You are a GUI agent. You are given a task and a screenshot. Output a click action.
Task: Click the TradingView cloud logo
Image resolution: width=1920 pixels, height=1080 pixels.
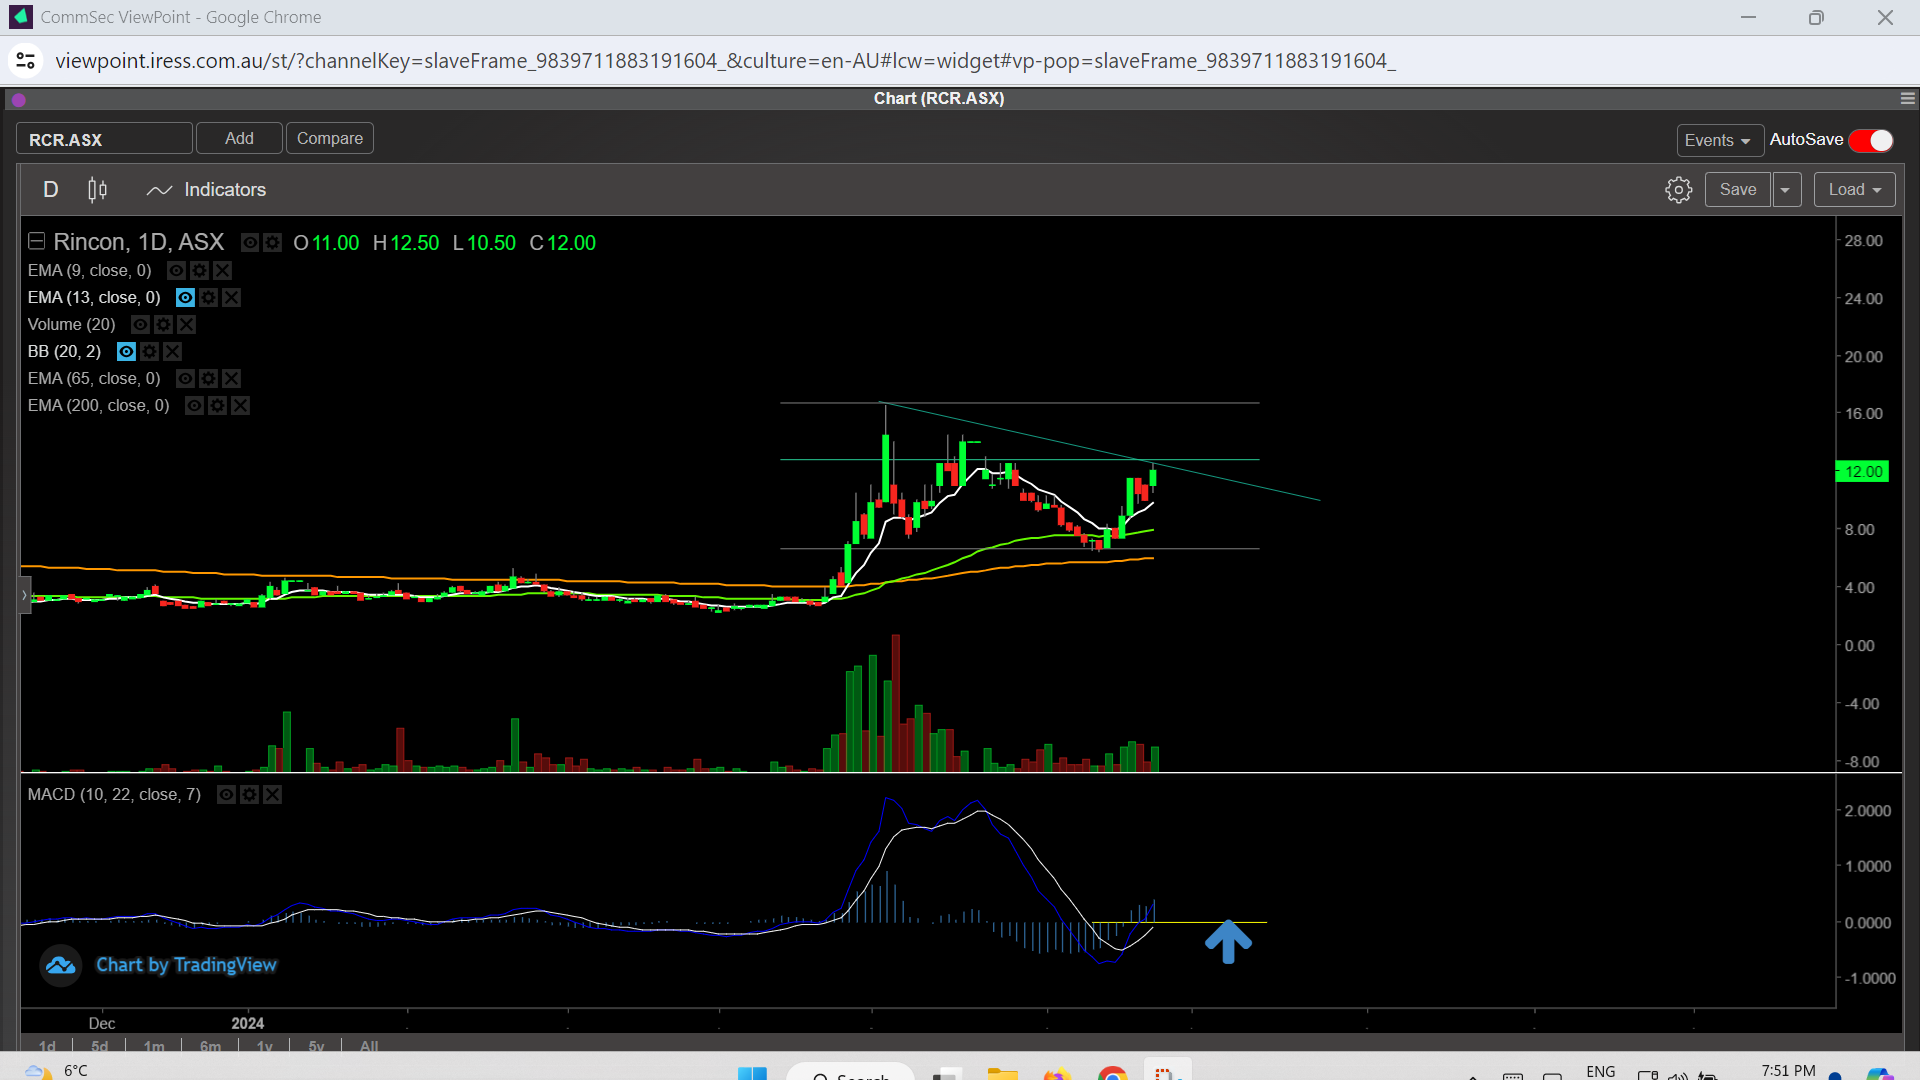60,966
